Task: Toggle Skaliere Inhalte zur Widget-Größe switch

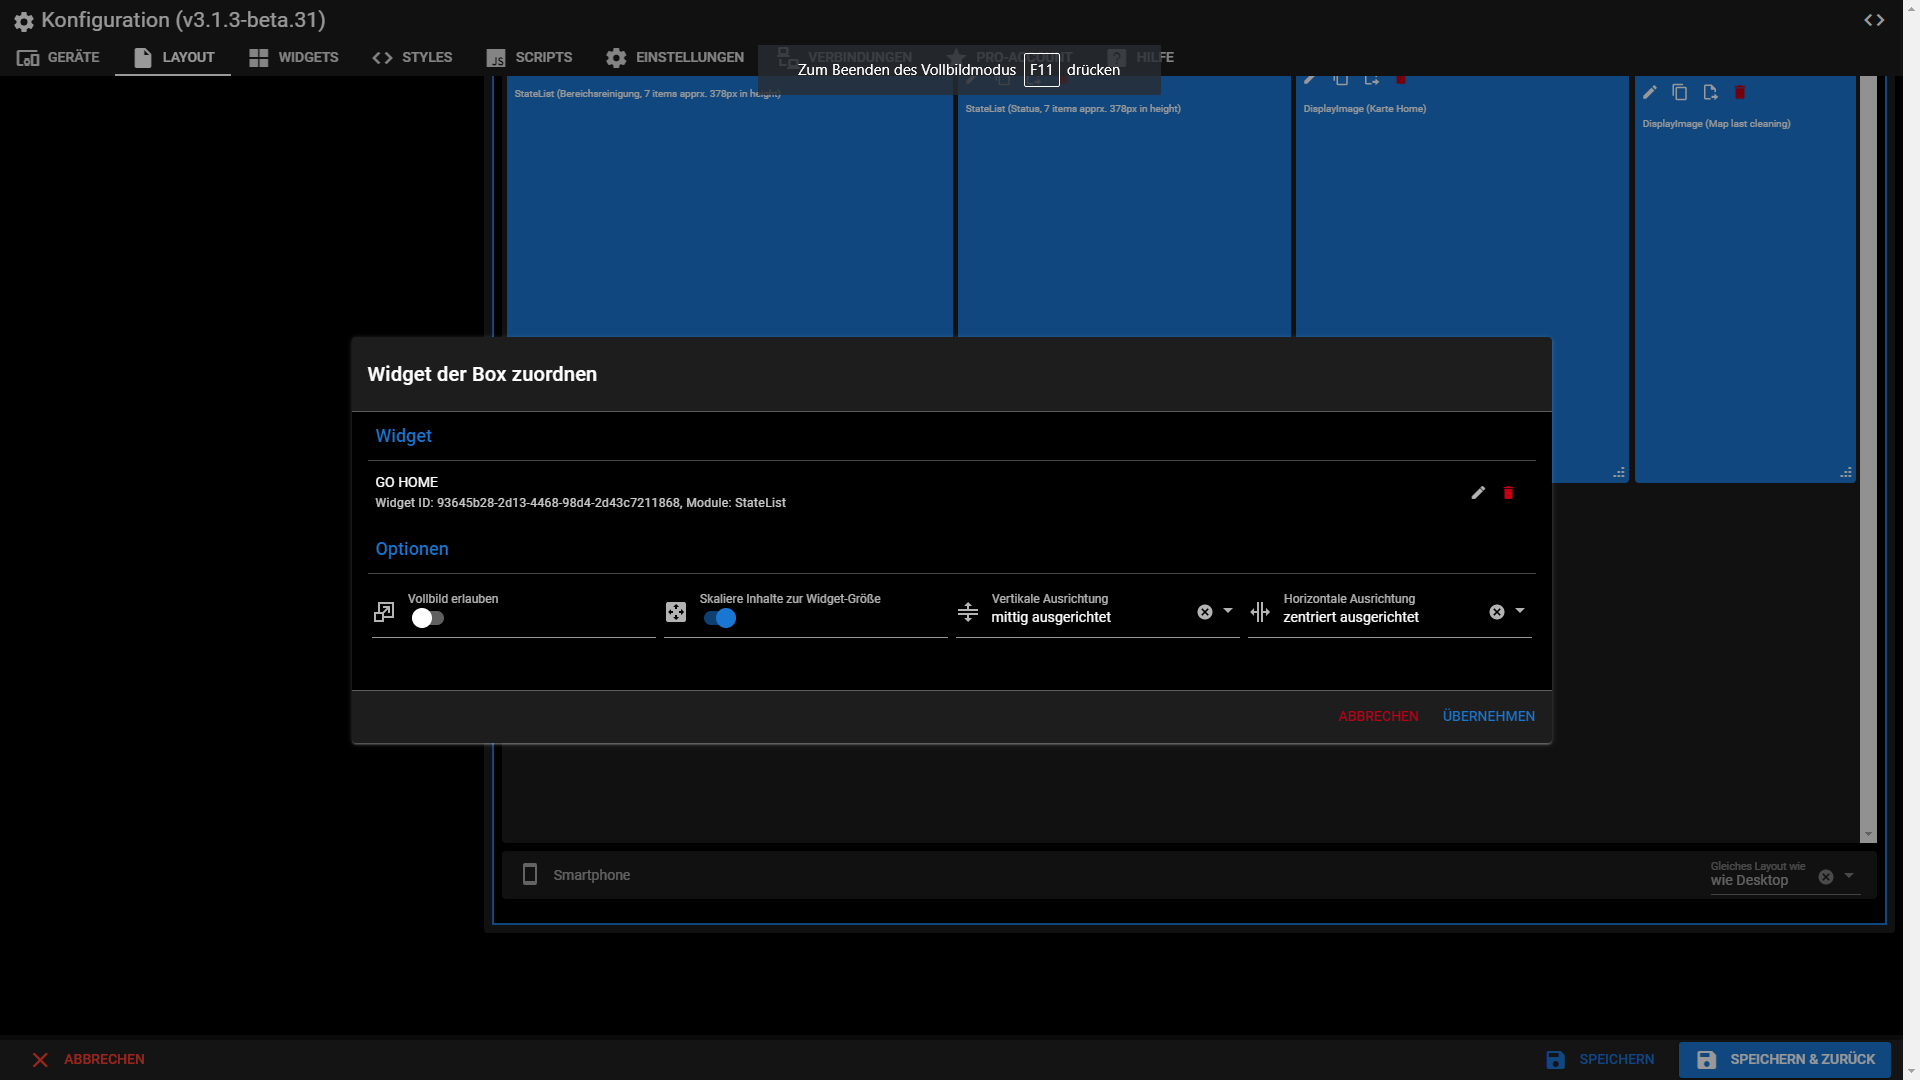Action: (720, 618)
